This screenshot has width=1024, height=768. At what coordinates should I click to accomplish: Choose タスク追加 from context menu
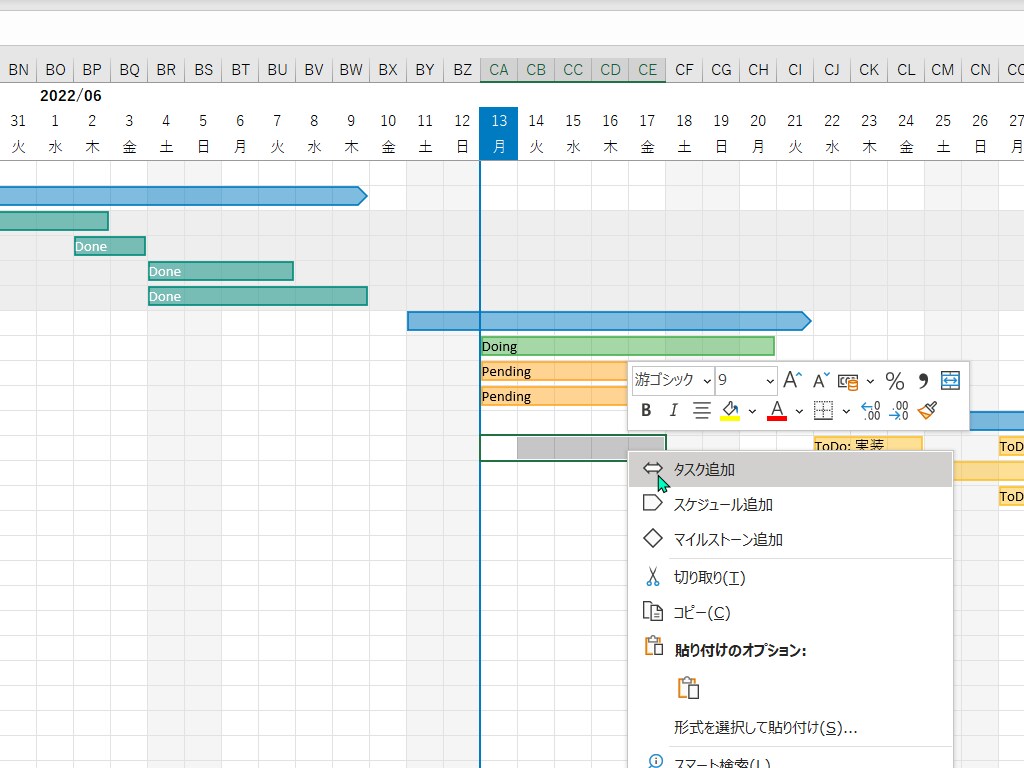pyautogui.click(x=790, y=470)
